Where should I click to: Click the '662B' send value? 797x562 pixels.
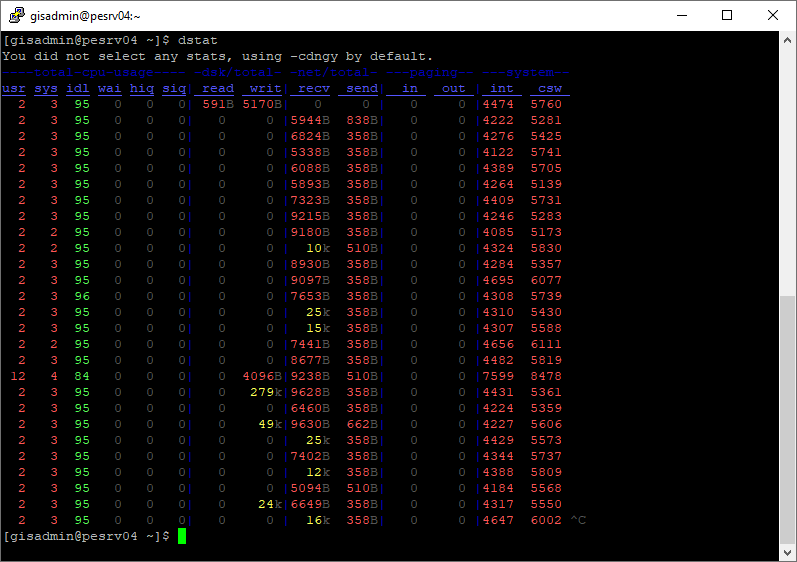[x=362, y=424]
